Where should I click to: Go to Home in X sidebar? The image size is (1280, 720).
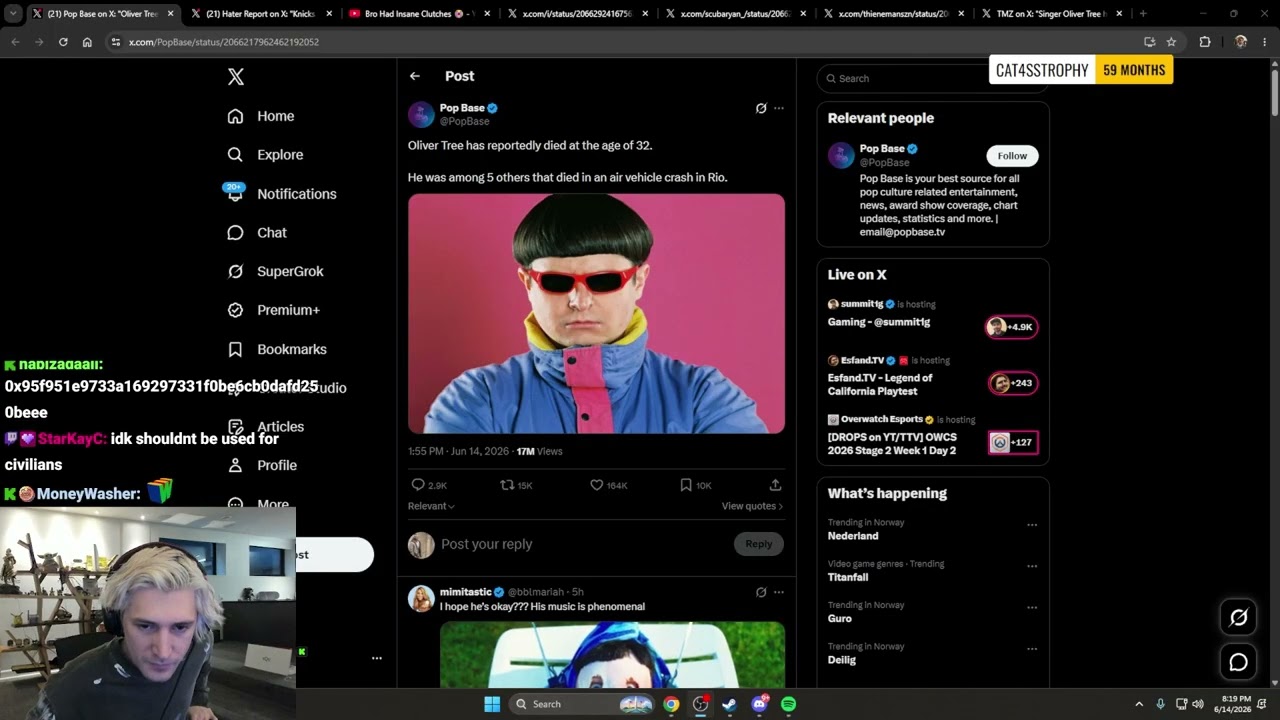point(261,116)
